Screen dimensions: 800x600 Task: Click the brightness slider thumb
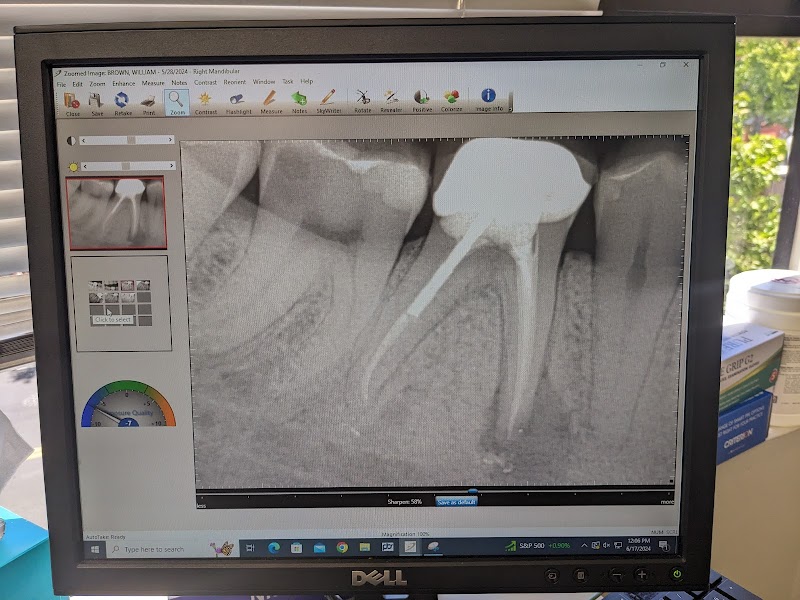pyautogui.click(x=126, y=166)
